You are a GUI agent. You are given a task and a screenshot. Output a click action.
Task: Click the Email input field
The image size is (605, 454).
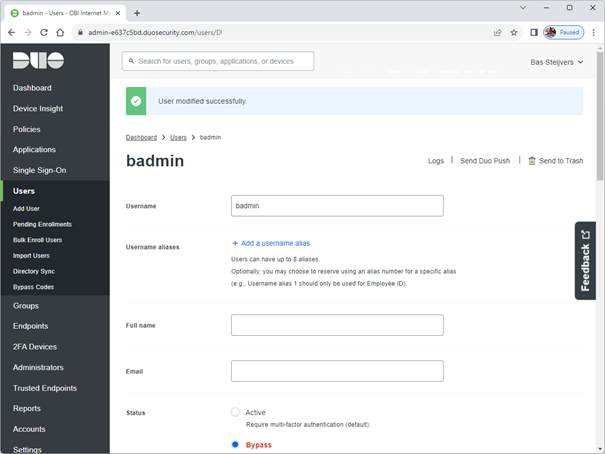coord(337,371)
